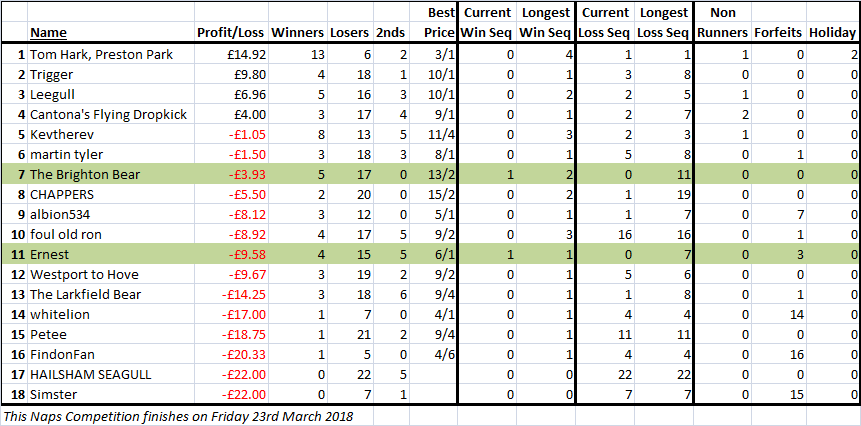The width and height of the screenshot is (861, 426).
Task: Select the Naps Competition finish date note
Action: click(177, 416)
